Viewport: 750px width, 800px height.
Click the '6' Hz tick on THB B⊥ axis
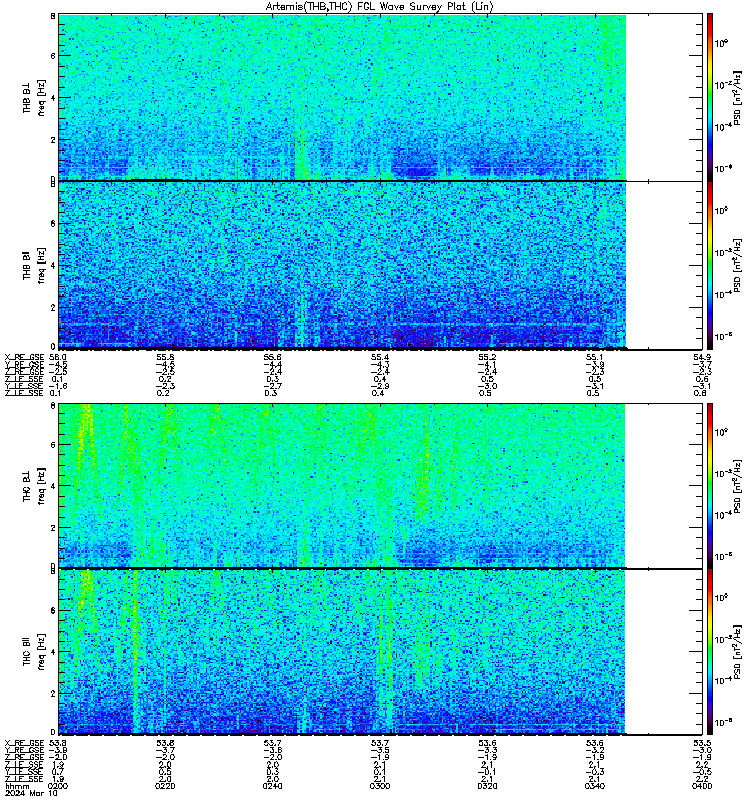[53, 56]
